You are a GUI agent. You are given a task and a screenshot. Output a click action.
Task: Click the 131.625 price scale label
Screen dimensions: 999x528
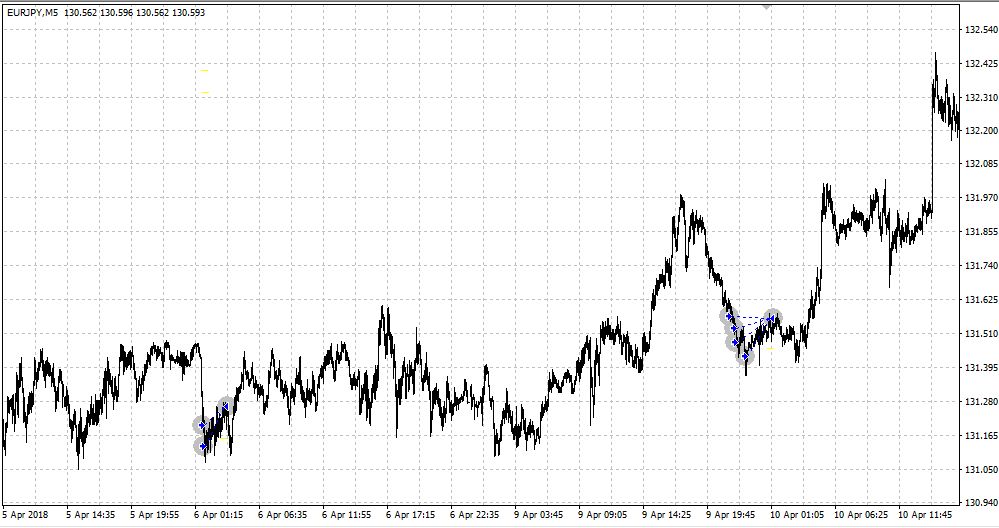coord(981,299)
